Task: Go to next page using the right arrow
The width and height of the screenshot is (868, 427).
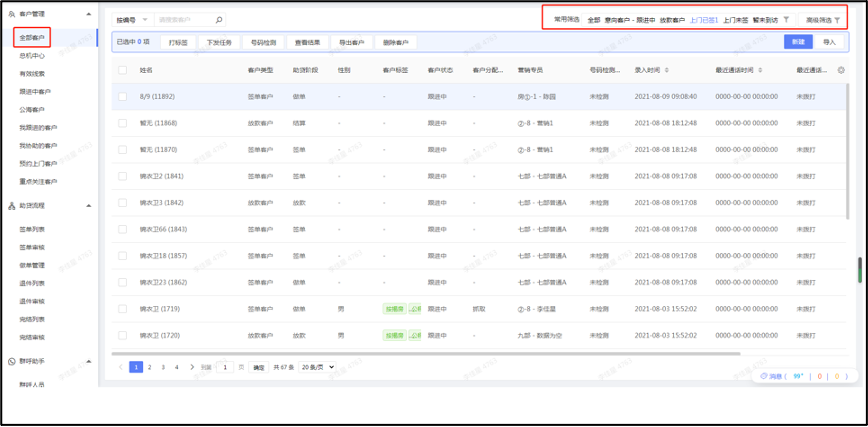Action: point(192,367)
